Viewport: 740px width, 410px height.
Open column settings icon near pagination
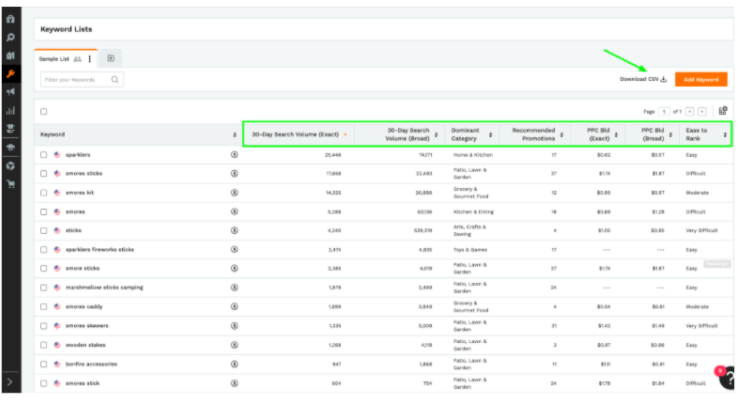pos(723,111)
